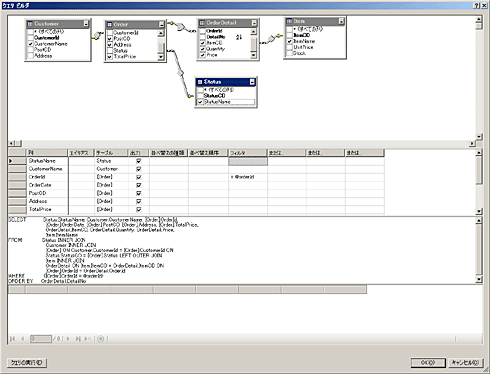
Task: Click 'PostCD' column cell in the grid
Action: [48, 193]
